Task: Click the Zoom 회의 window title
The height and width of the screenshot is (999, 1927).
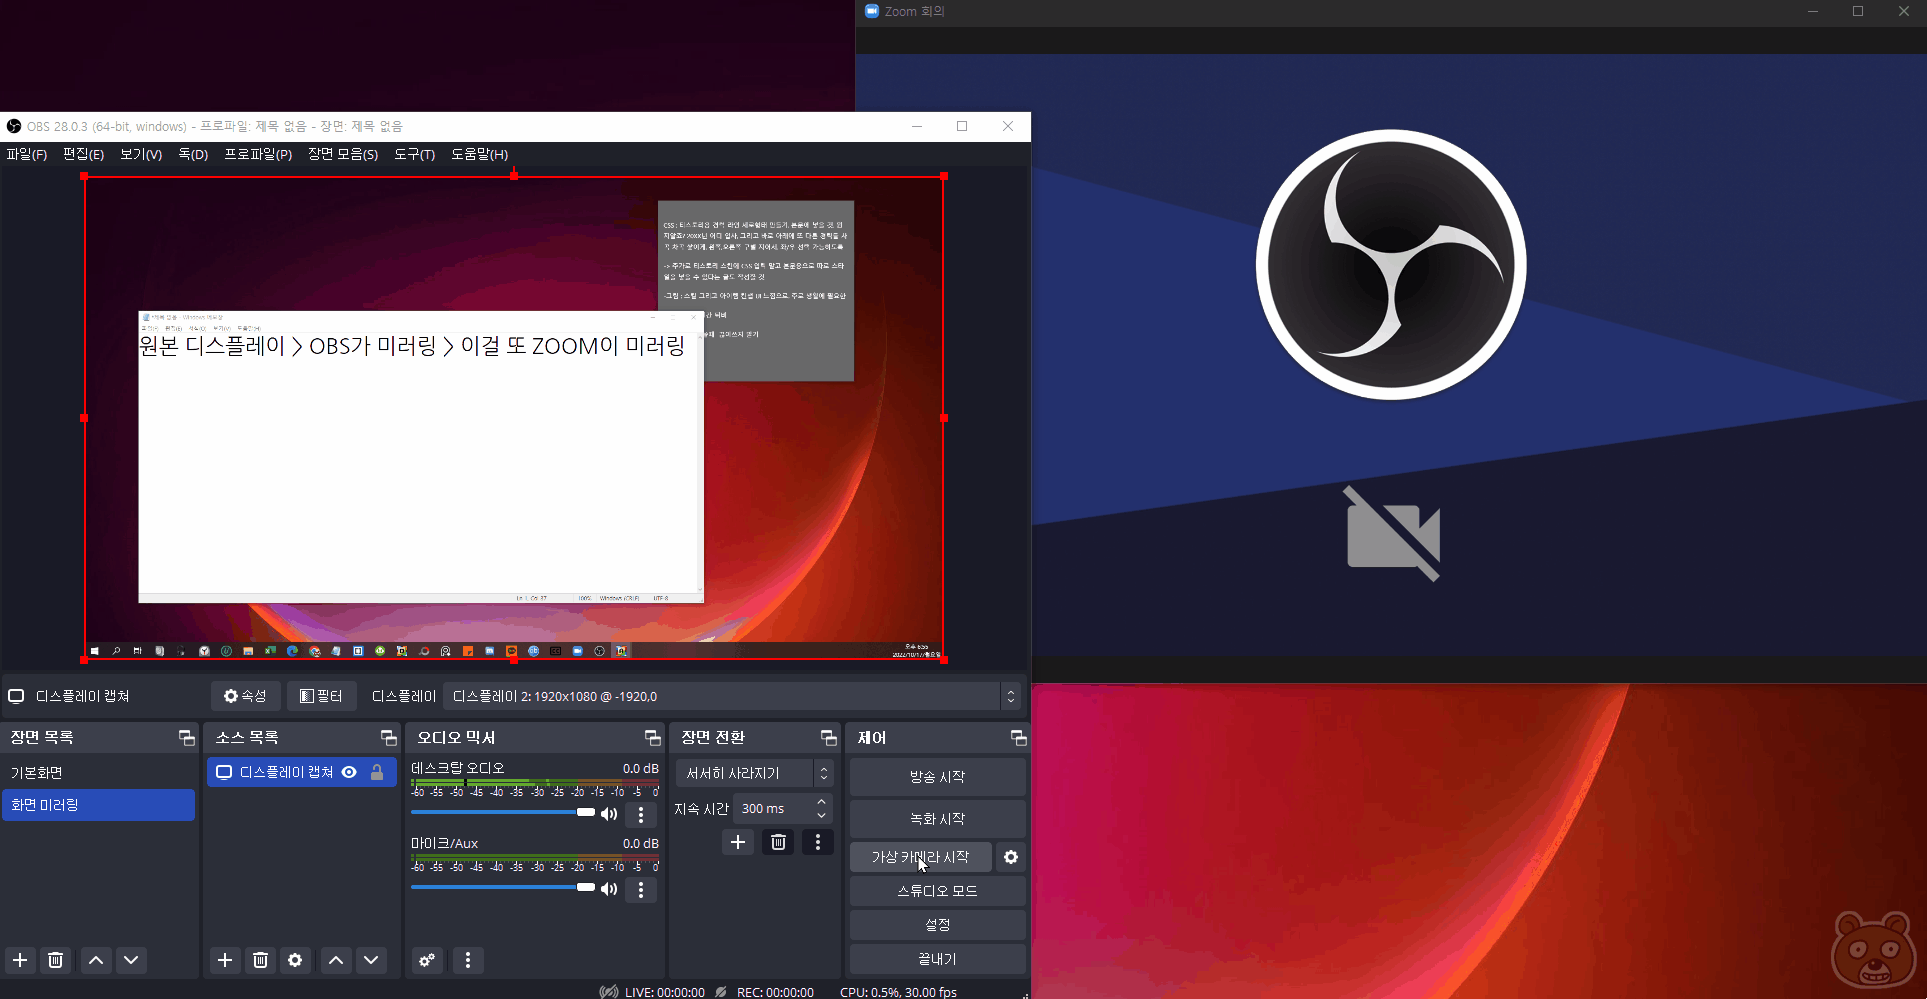Action: (x=914, y=11)
